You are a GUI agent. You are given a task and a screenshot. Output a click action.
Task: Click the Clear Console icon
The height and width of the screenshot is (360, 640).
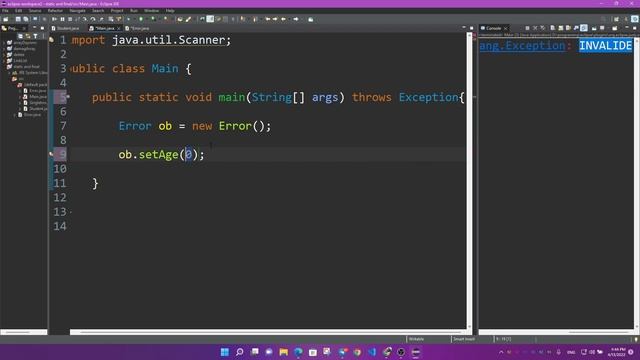(552, 28)
